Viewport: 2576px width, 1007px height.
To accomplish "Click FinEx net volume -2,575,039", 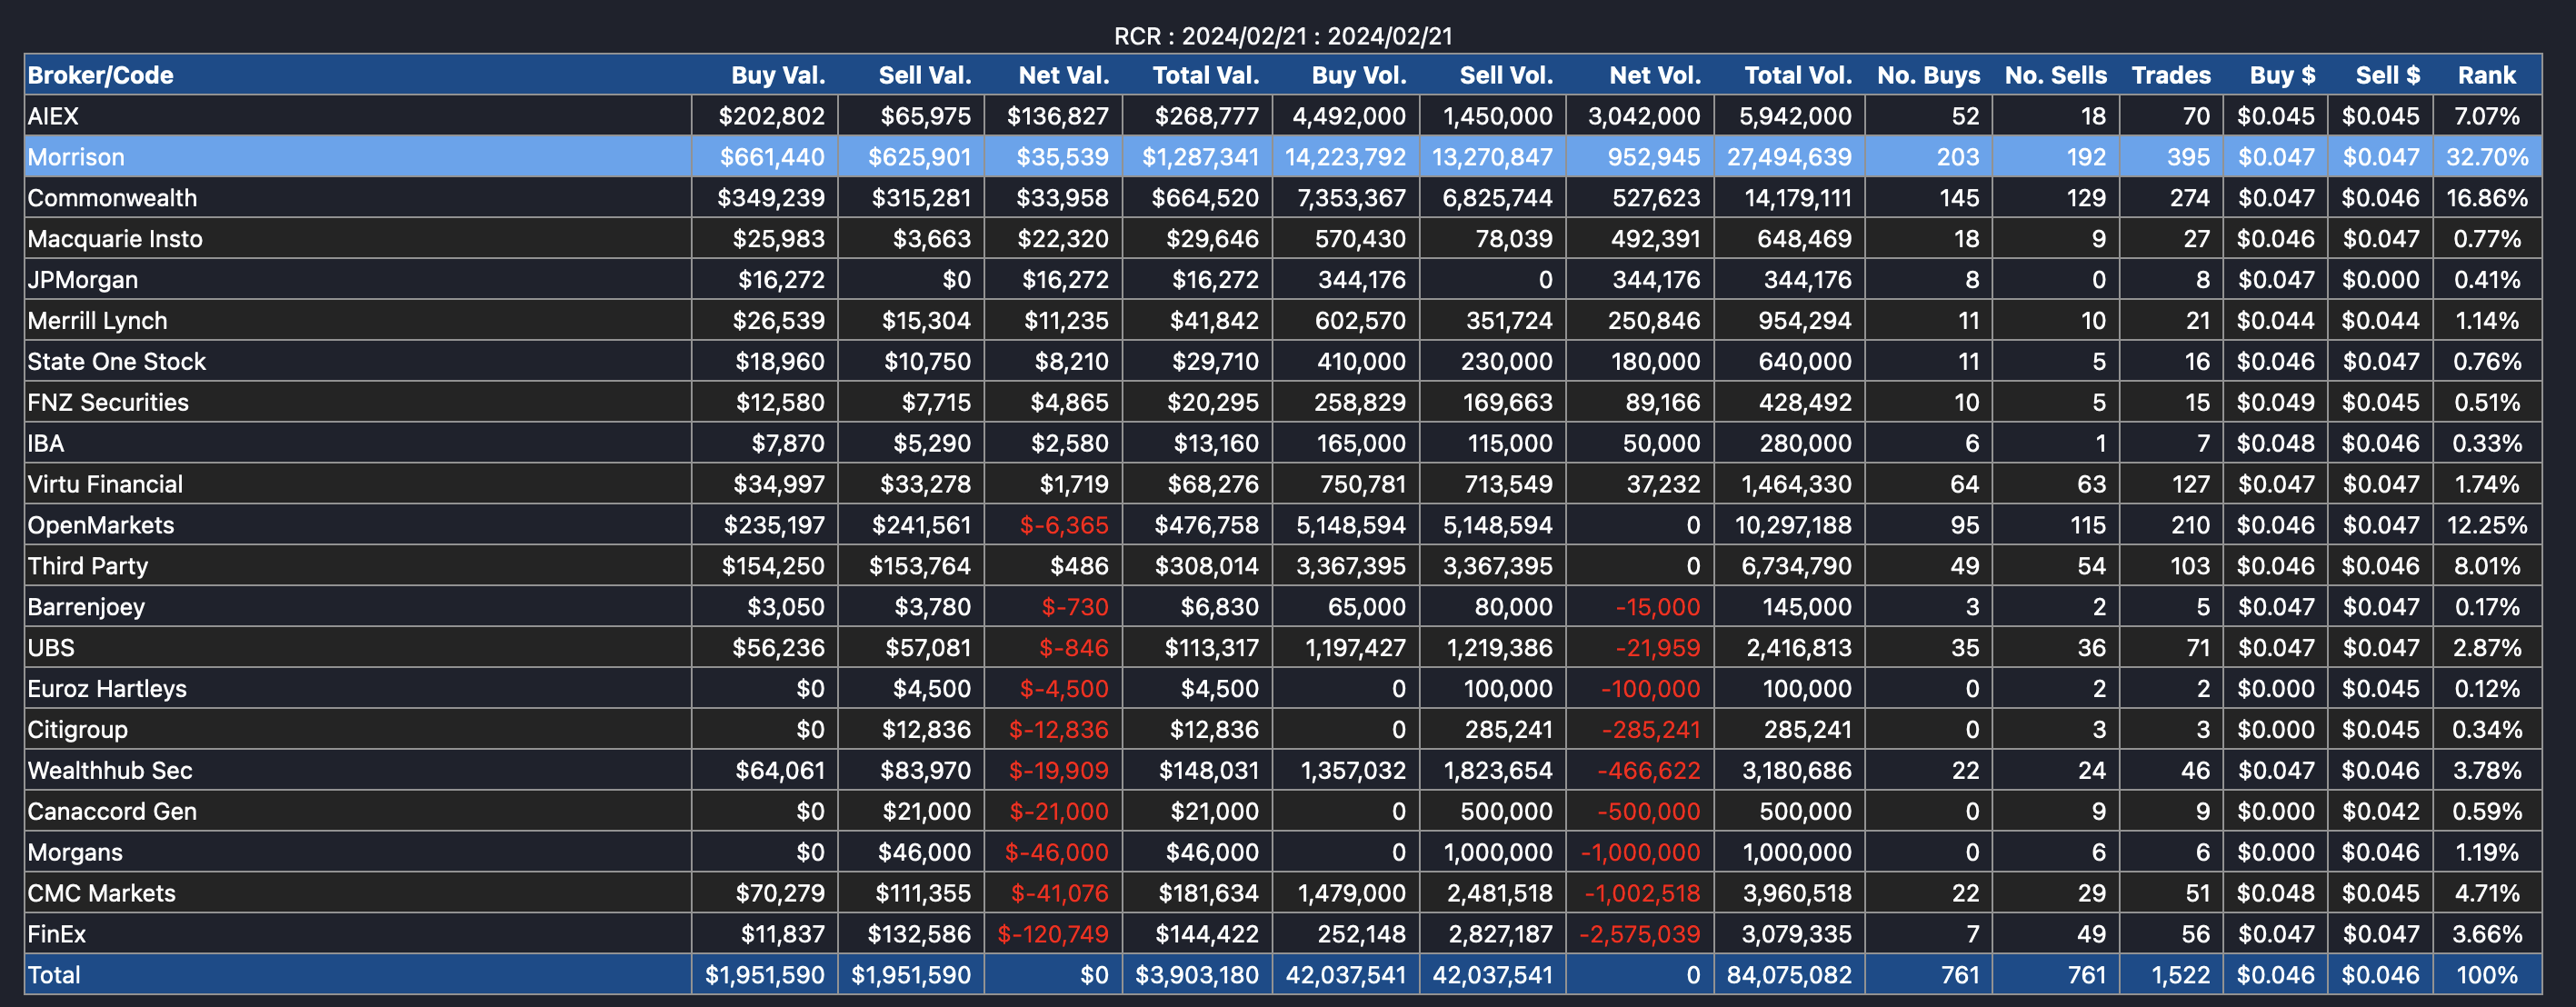I will tap(1640, 936).
